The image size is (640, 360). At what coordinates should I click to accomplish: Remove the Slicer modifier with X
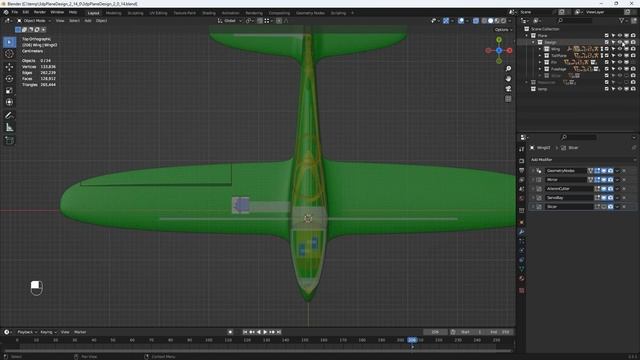(624, 207)
